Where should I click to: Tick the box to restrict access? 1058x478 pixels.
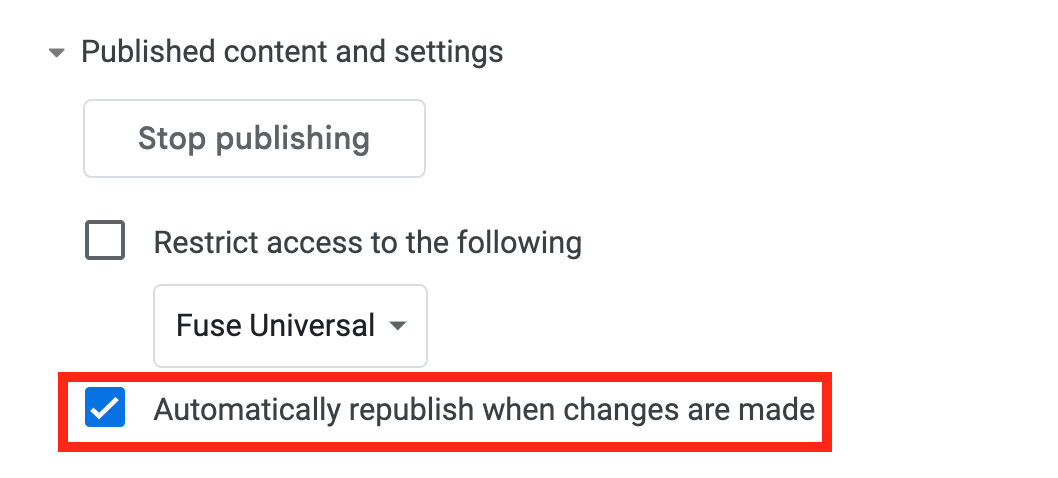pos(105,242)
